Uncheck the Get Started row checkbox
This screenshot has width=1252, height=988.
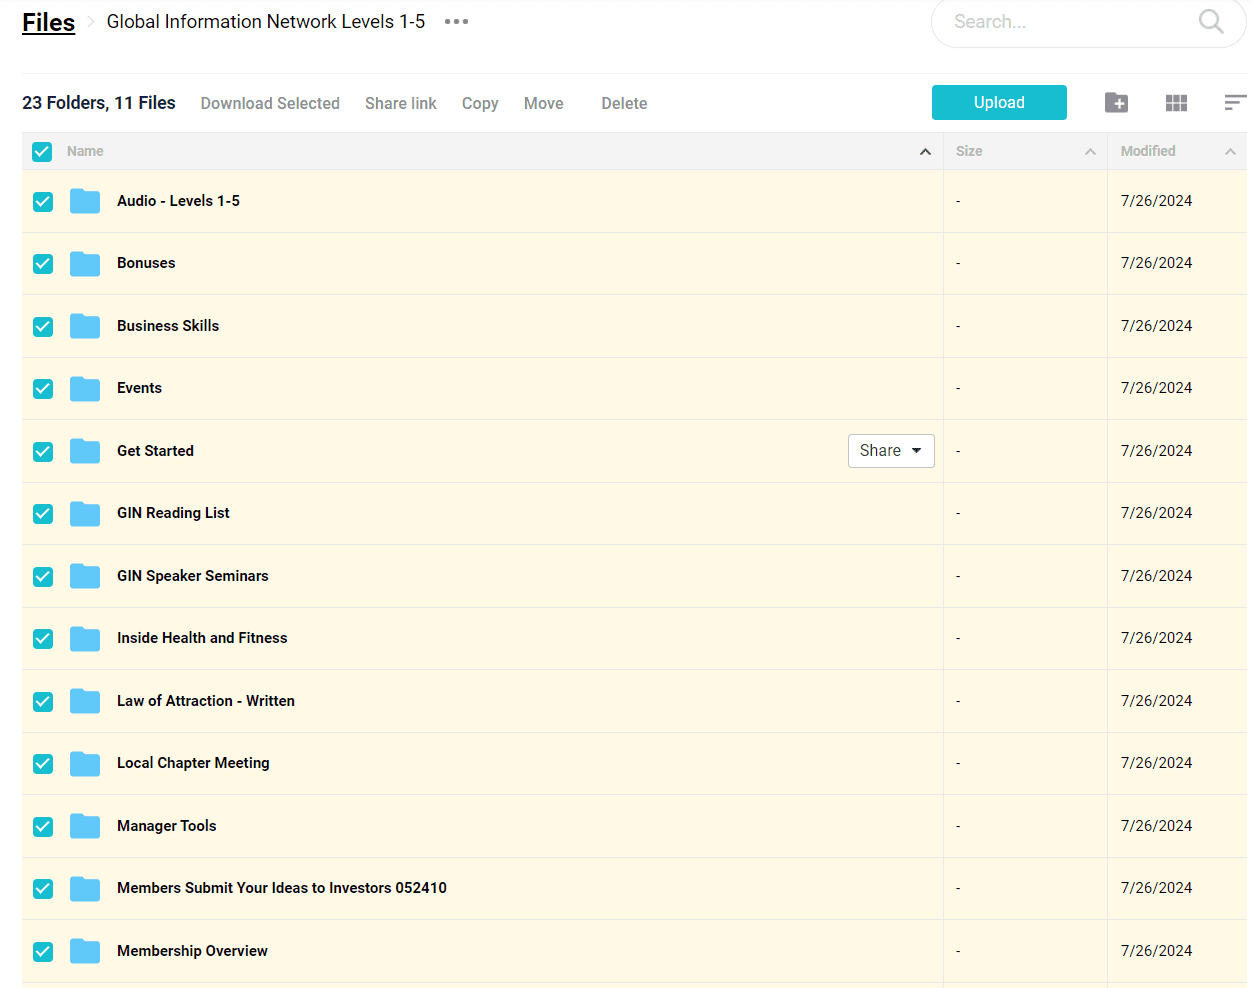[x=43, y=452]
